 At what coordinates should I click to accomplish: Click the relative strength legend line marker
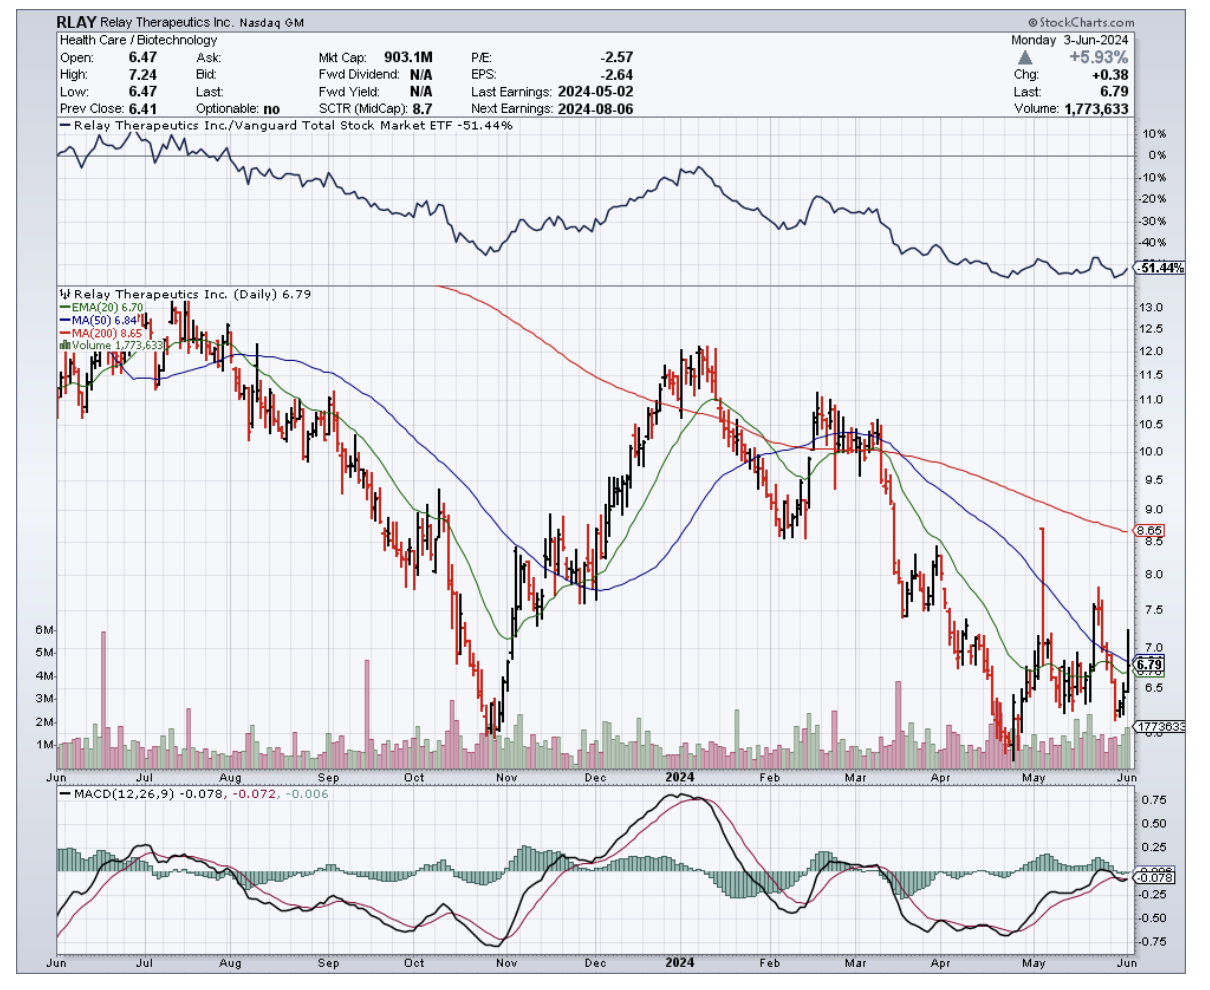pos(66,126)
